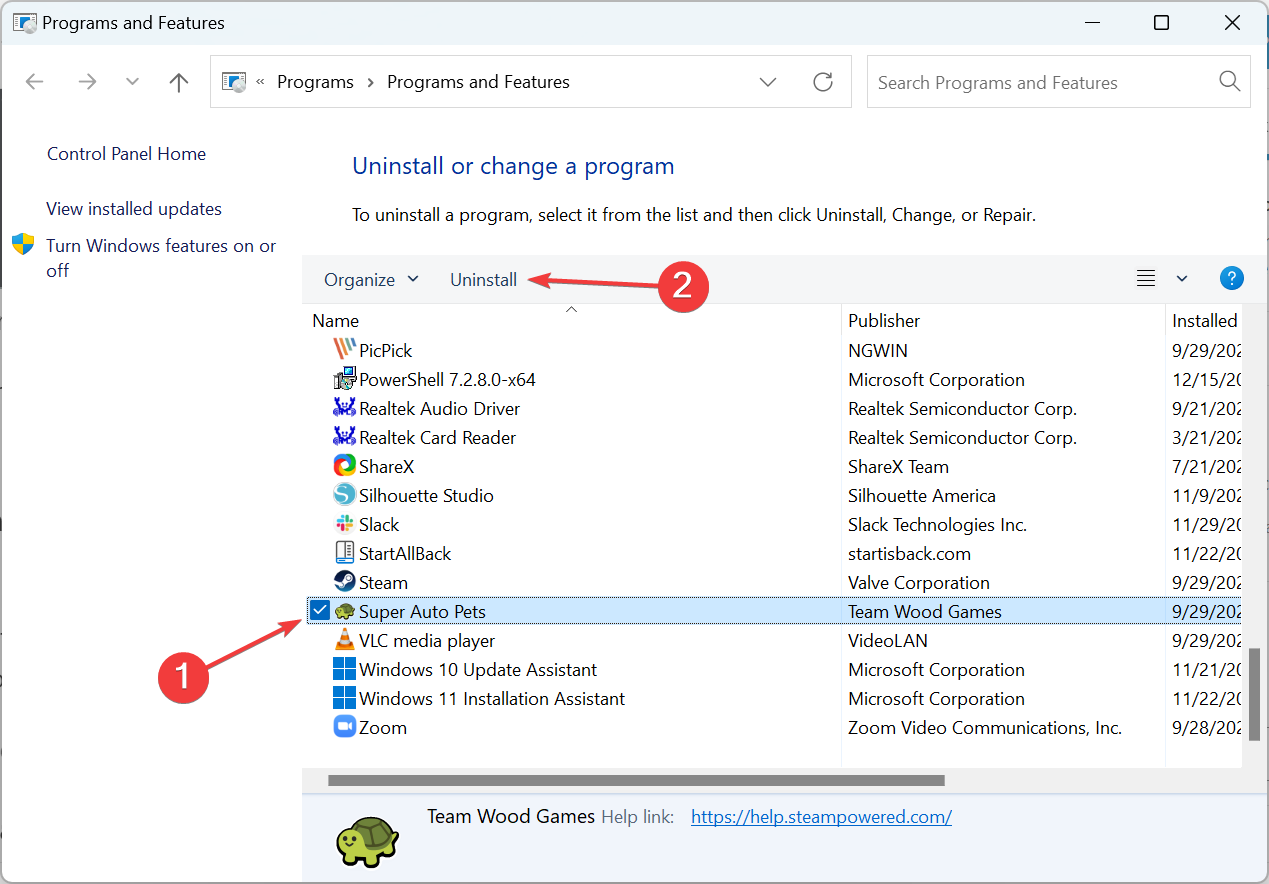Click the PicPick program icon
Screen dimensions: 1269x884
point(344,350)
